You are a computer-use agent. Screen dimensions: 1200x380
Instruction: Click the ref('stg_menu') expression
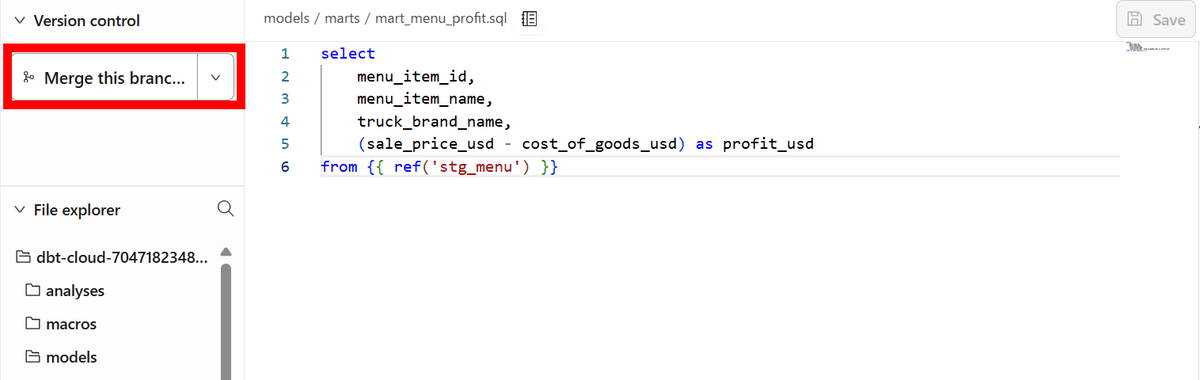coord(462,167)
